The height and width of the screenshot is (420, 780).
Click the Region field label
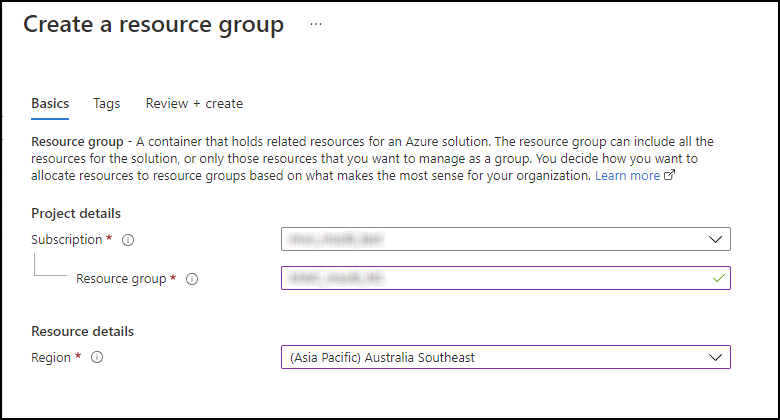51,358
